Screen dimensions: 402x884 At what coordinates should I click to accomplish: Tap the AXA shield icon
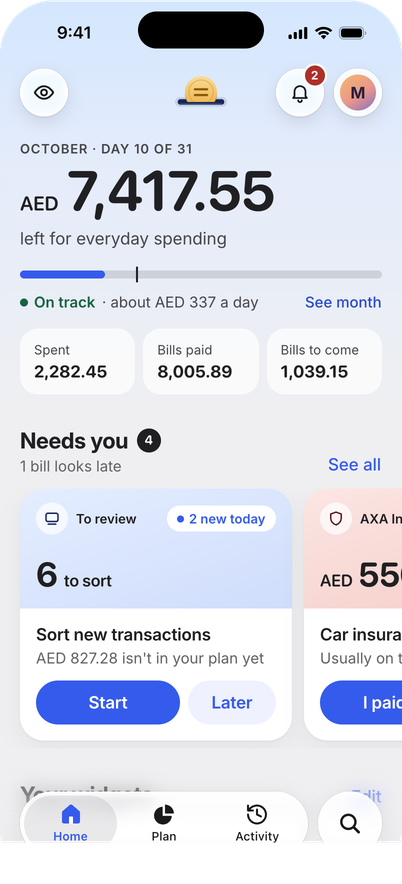click(336, 519)
